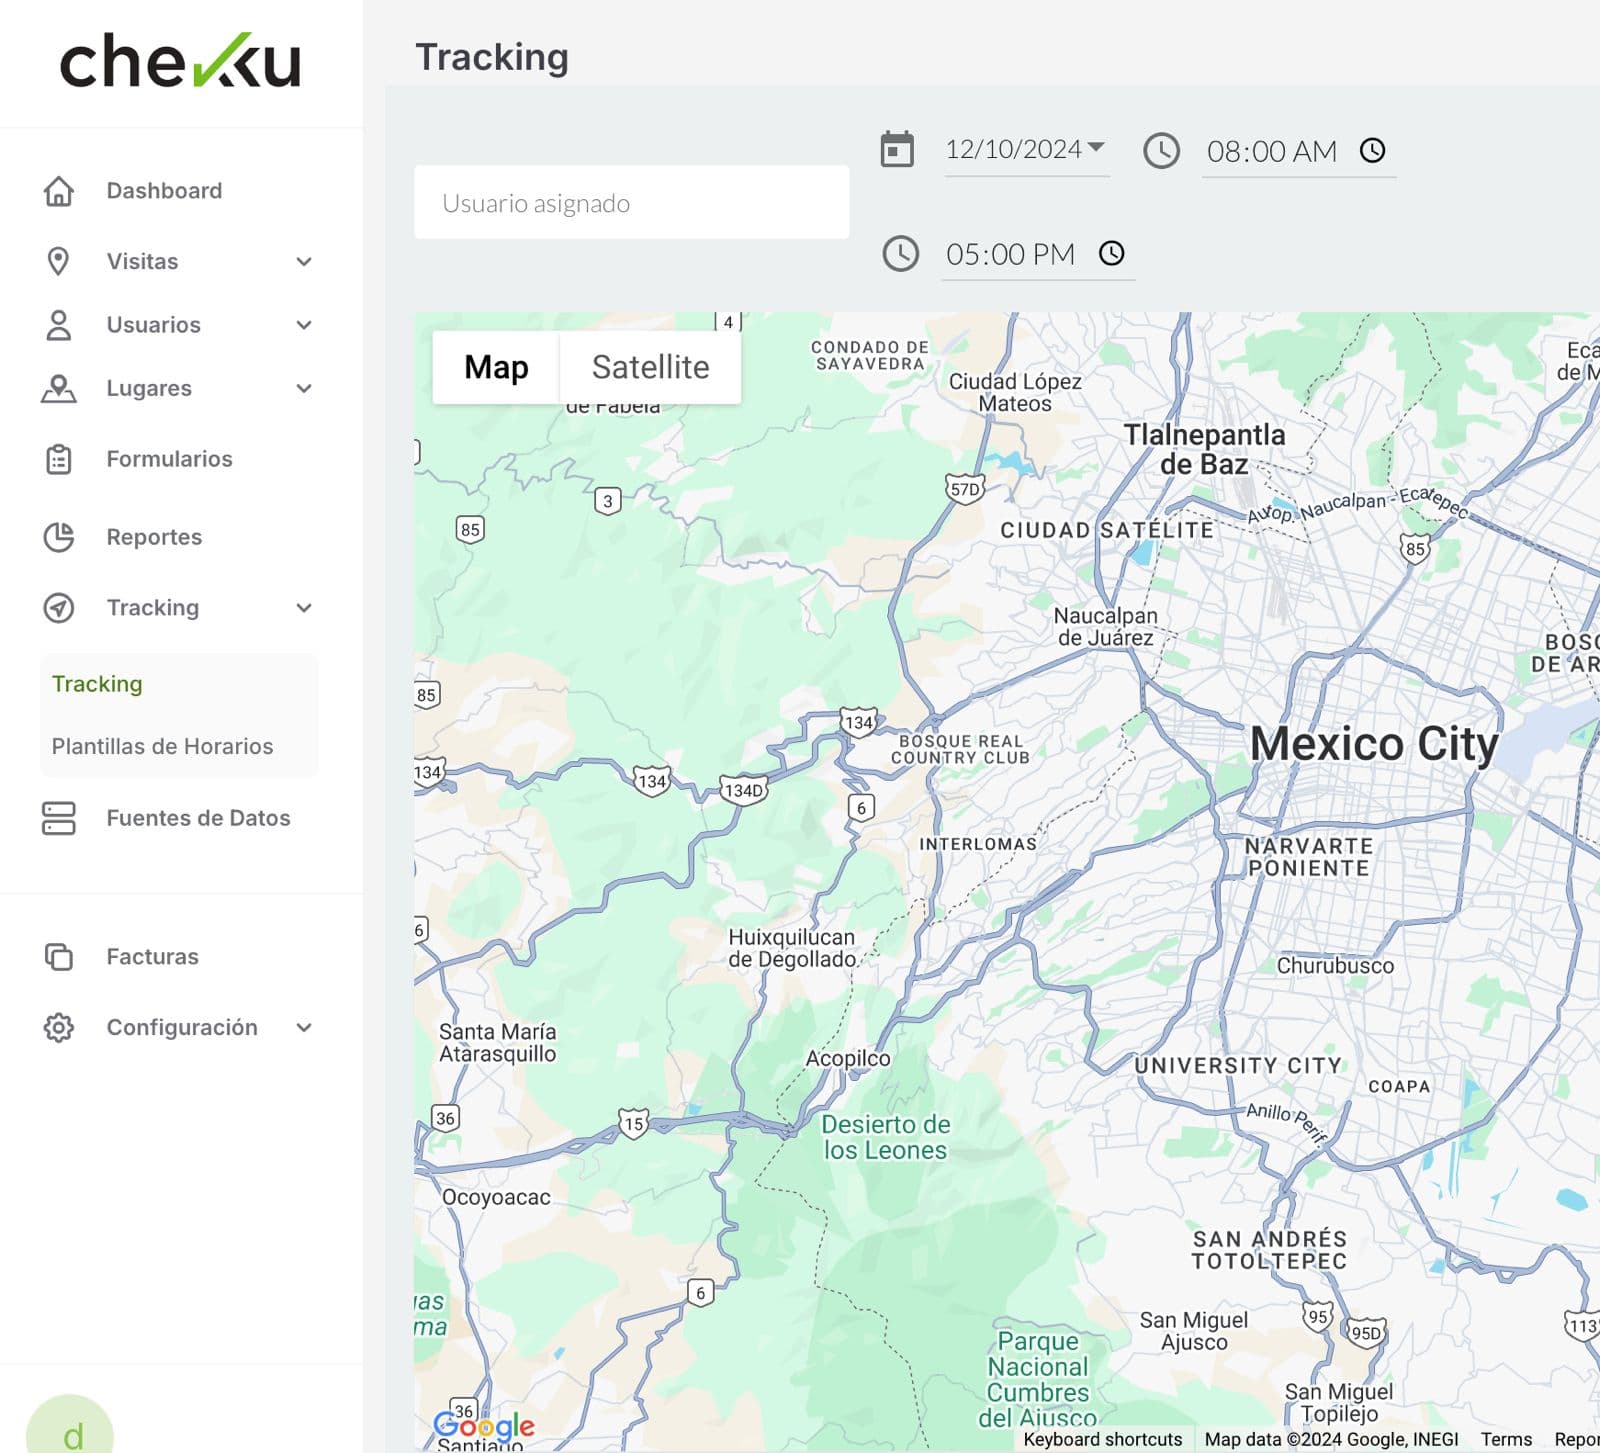Click the Usuarios person icon
The height and width of the screenshot is (1453, 1600).
59,324
